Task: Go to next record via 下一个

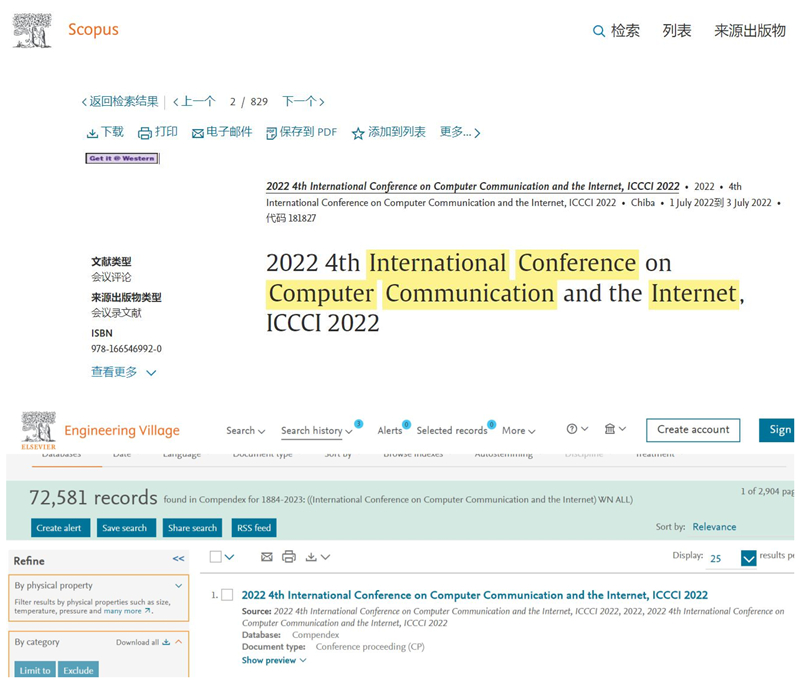Action: 303,102
